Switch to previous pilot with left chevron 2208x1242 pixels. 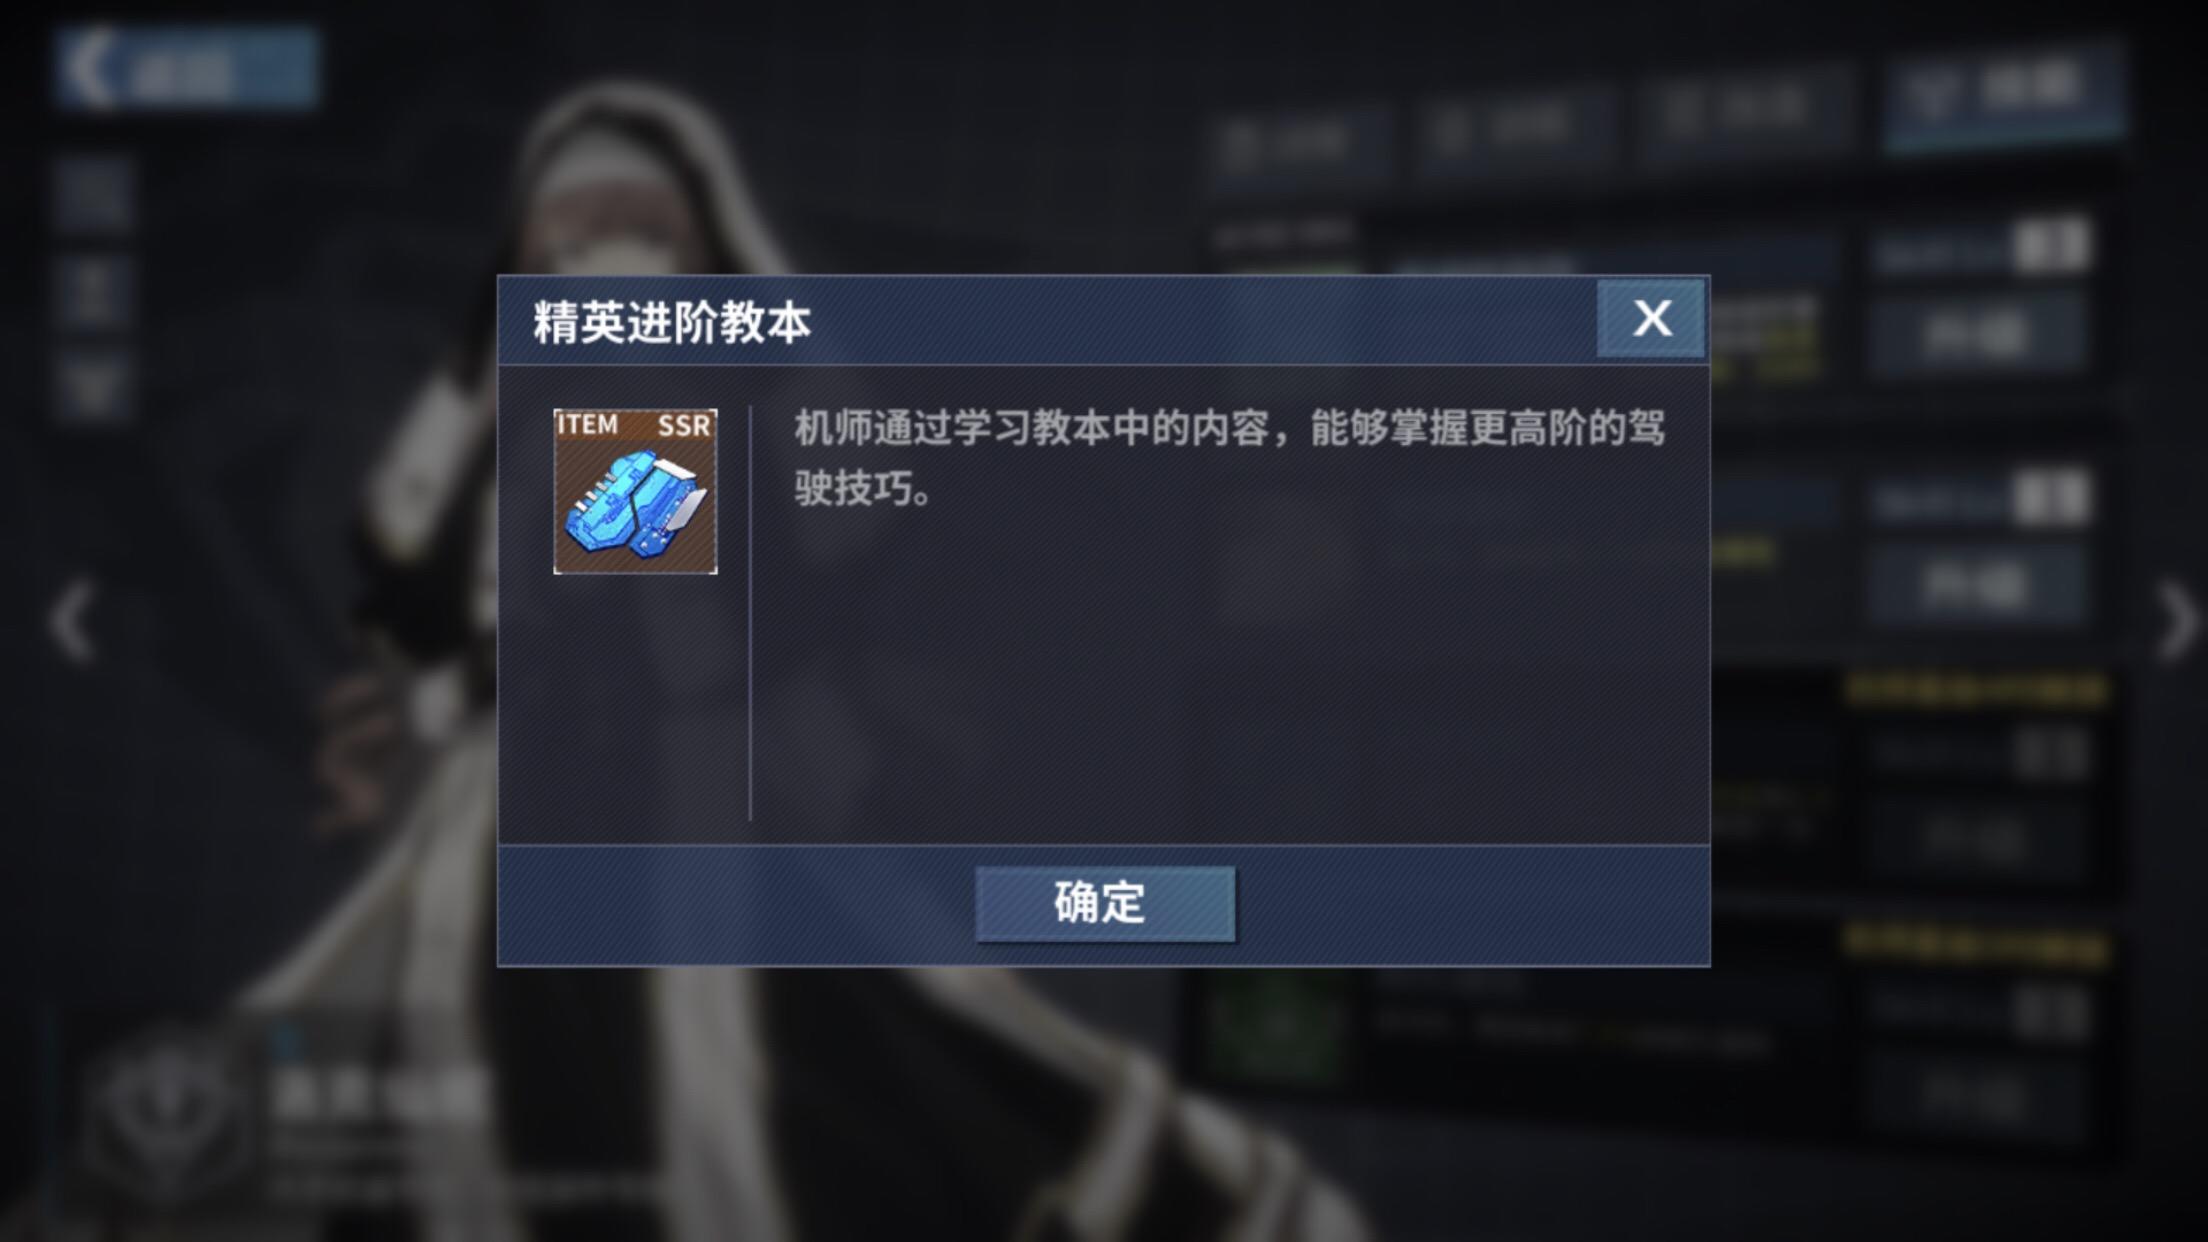tap(72, 622)
